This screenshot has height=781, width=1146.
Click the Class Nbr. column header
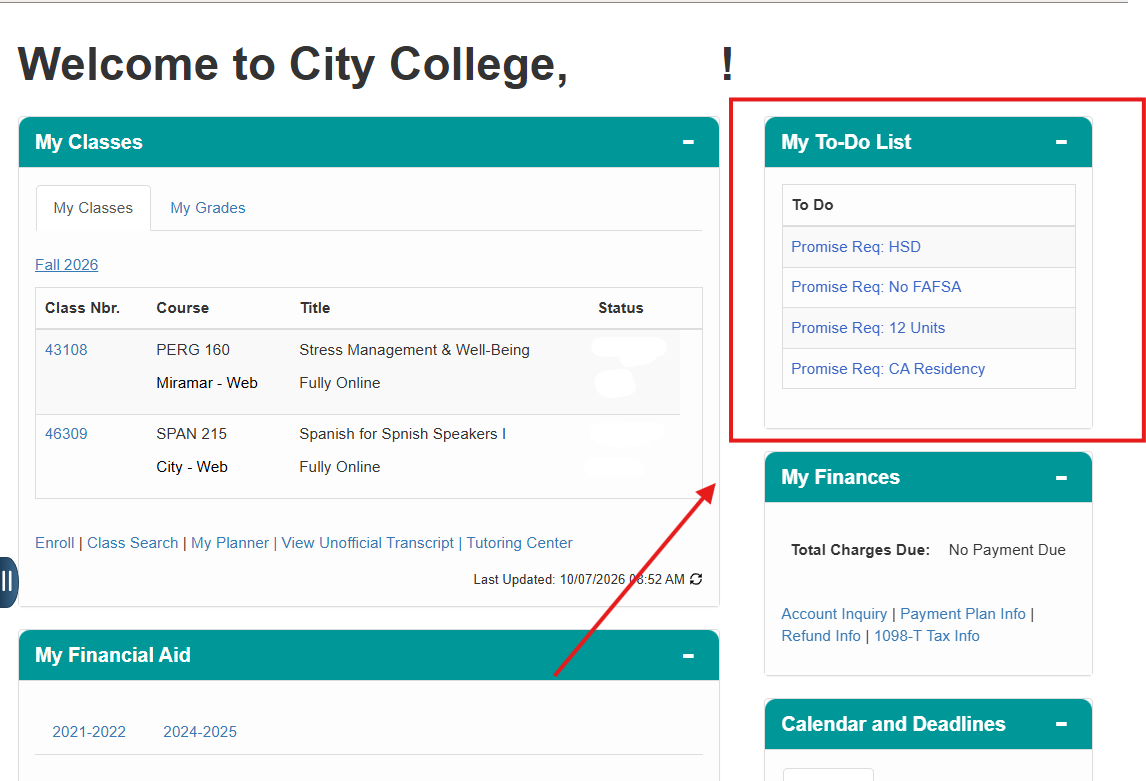point(83,308)
